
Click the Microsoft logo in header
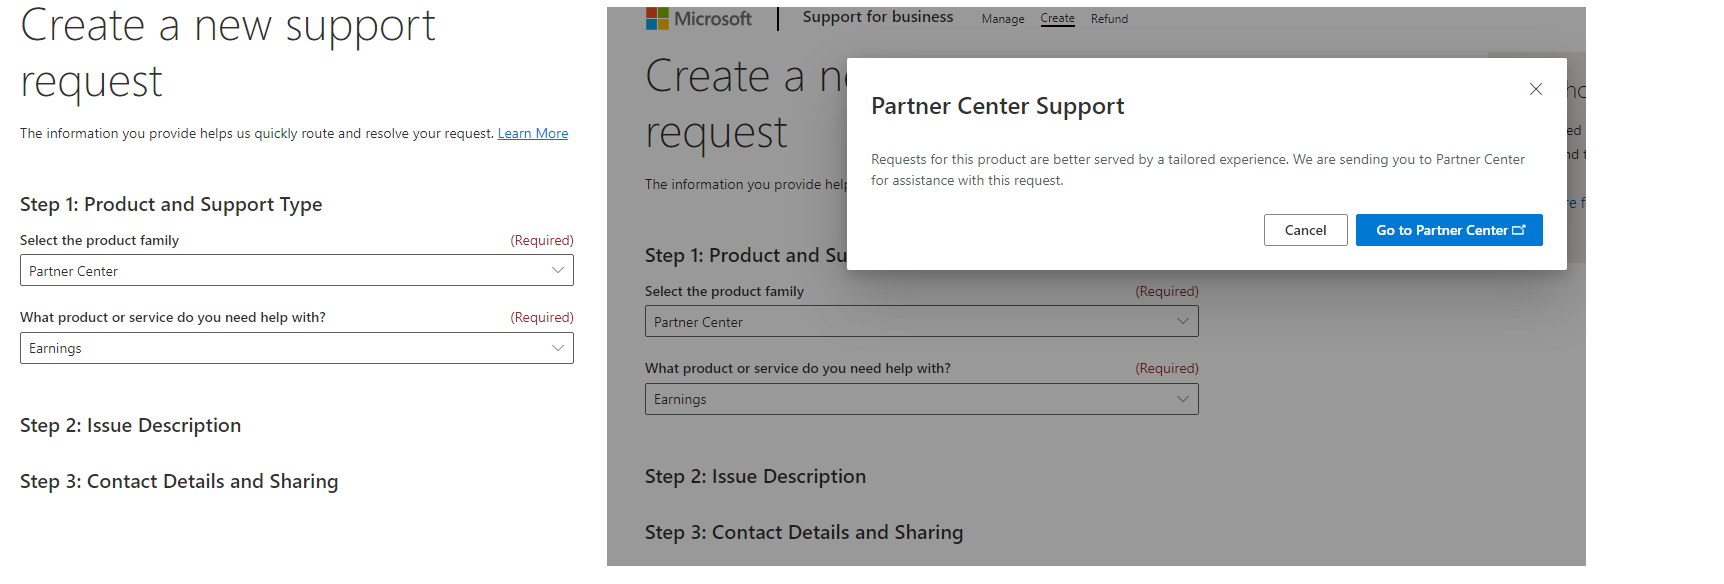[698, 18]
